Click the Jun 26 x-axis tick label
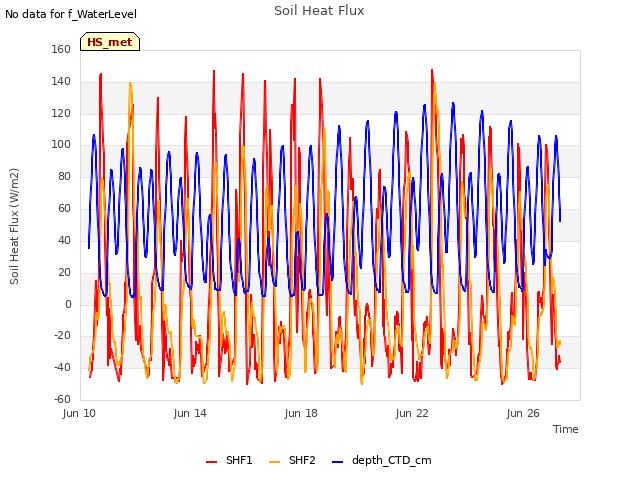 pyautogui.click(x=523, y=413)
